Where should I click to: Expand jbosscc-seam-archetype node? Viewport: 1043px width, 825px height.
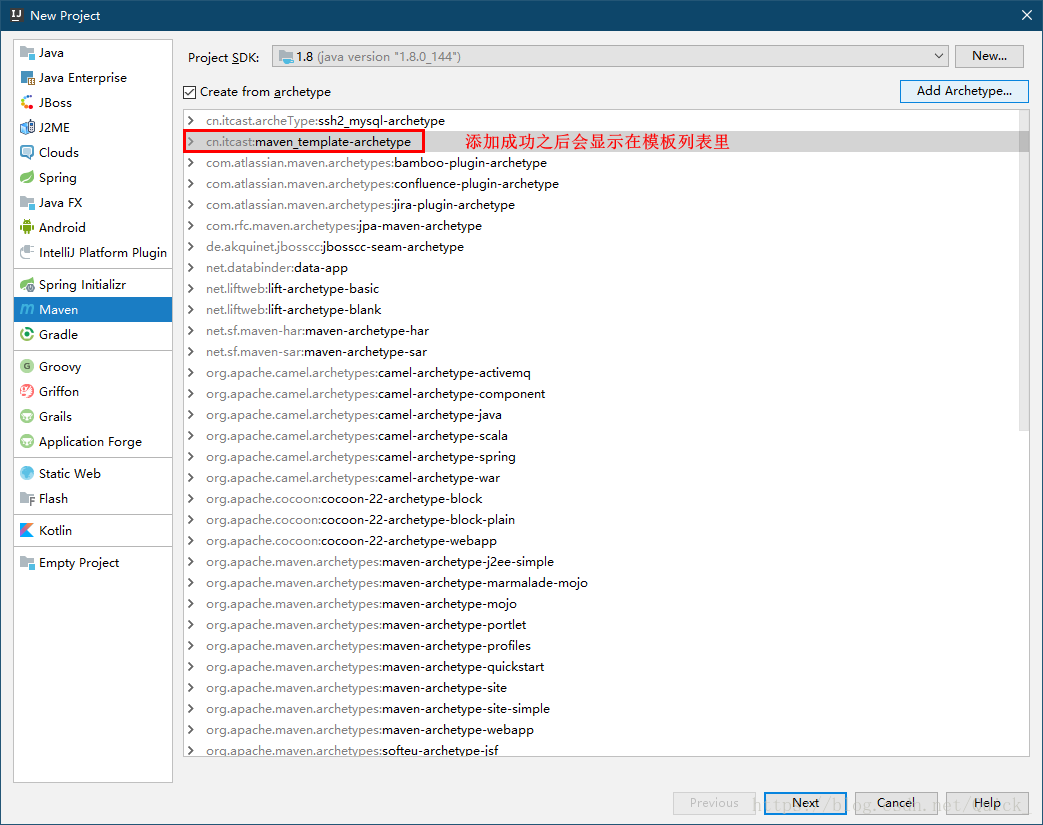[x=191, y=247]
